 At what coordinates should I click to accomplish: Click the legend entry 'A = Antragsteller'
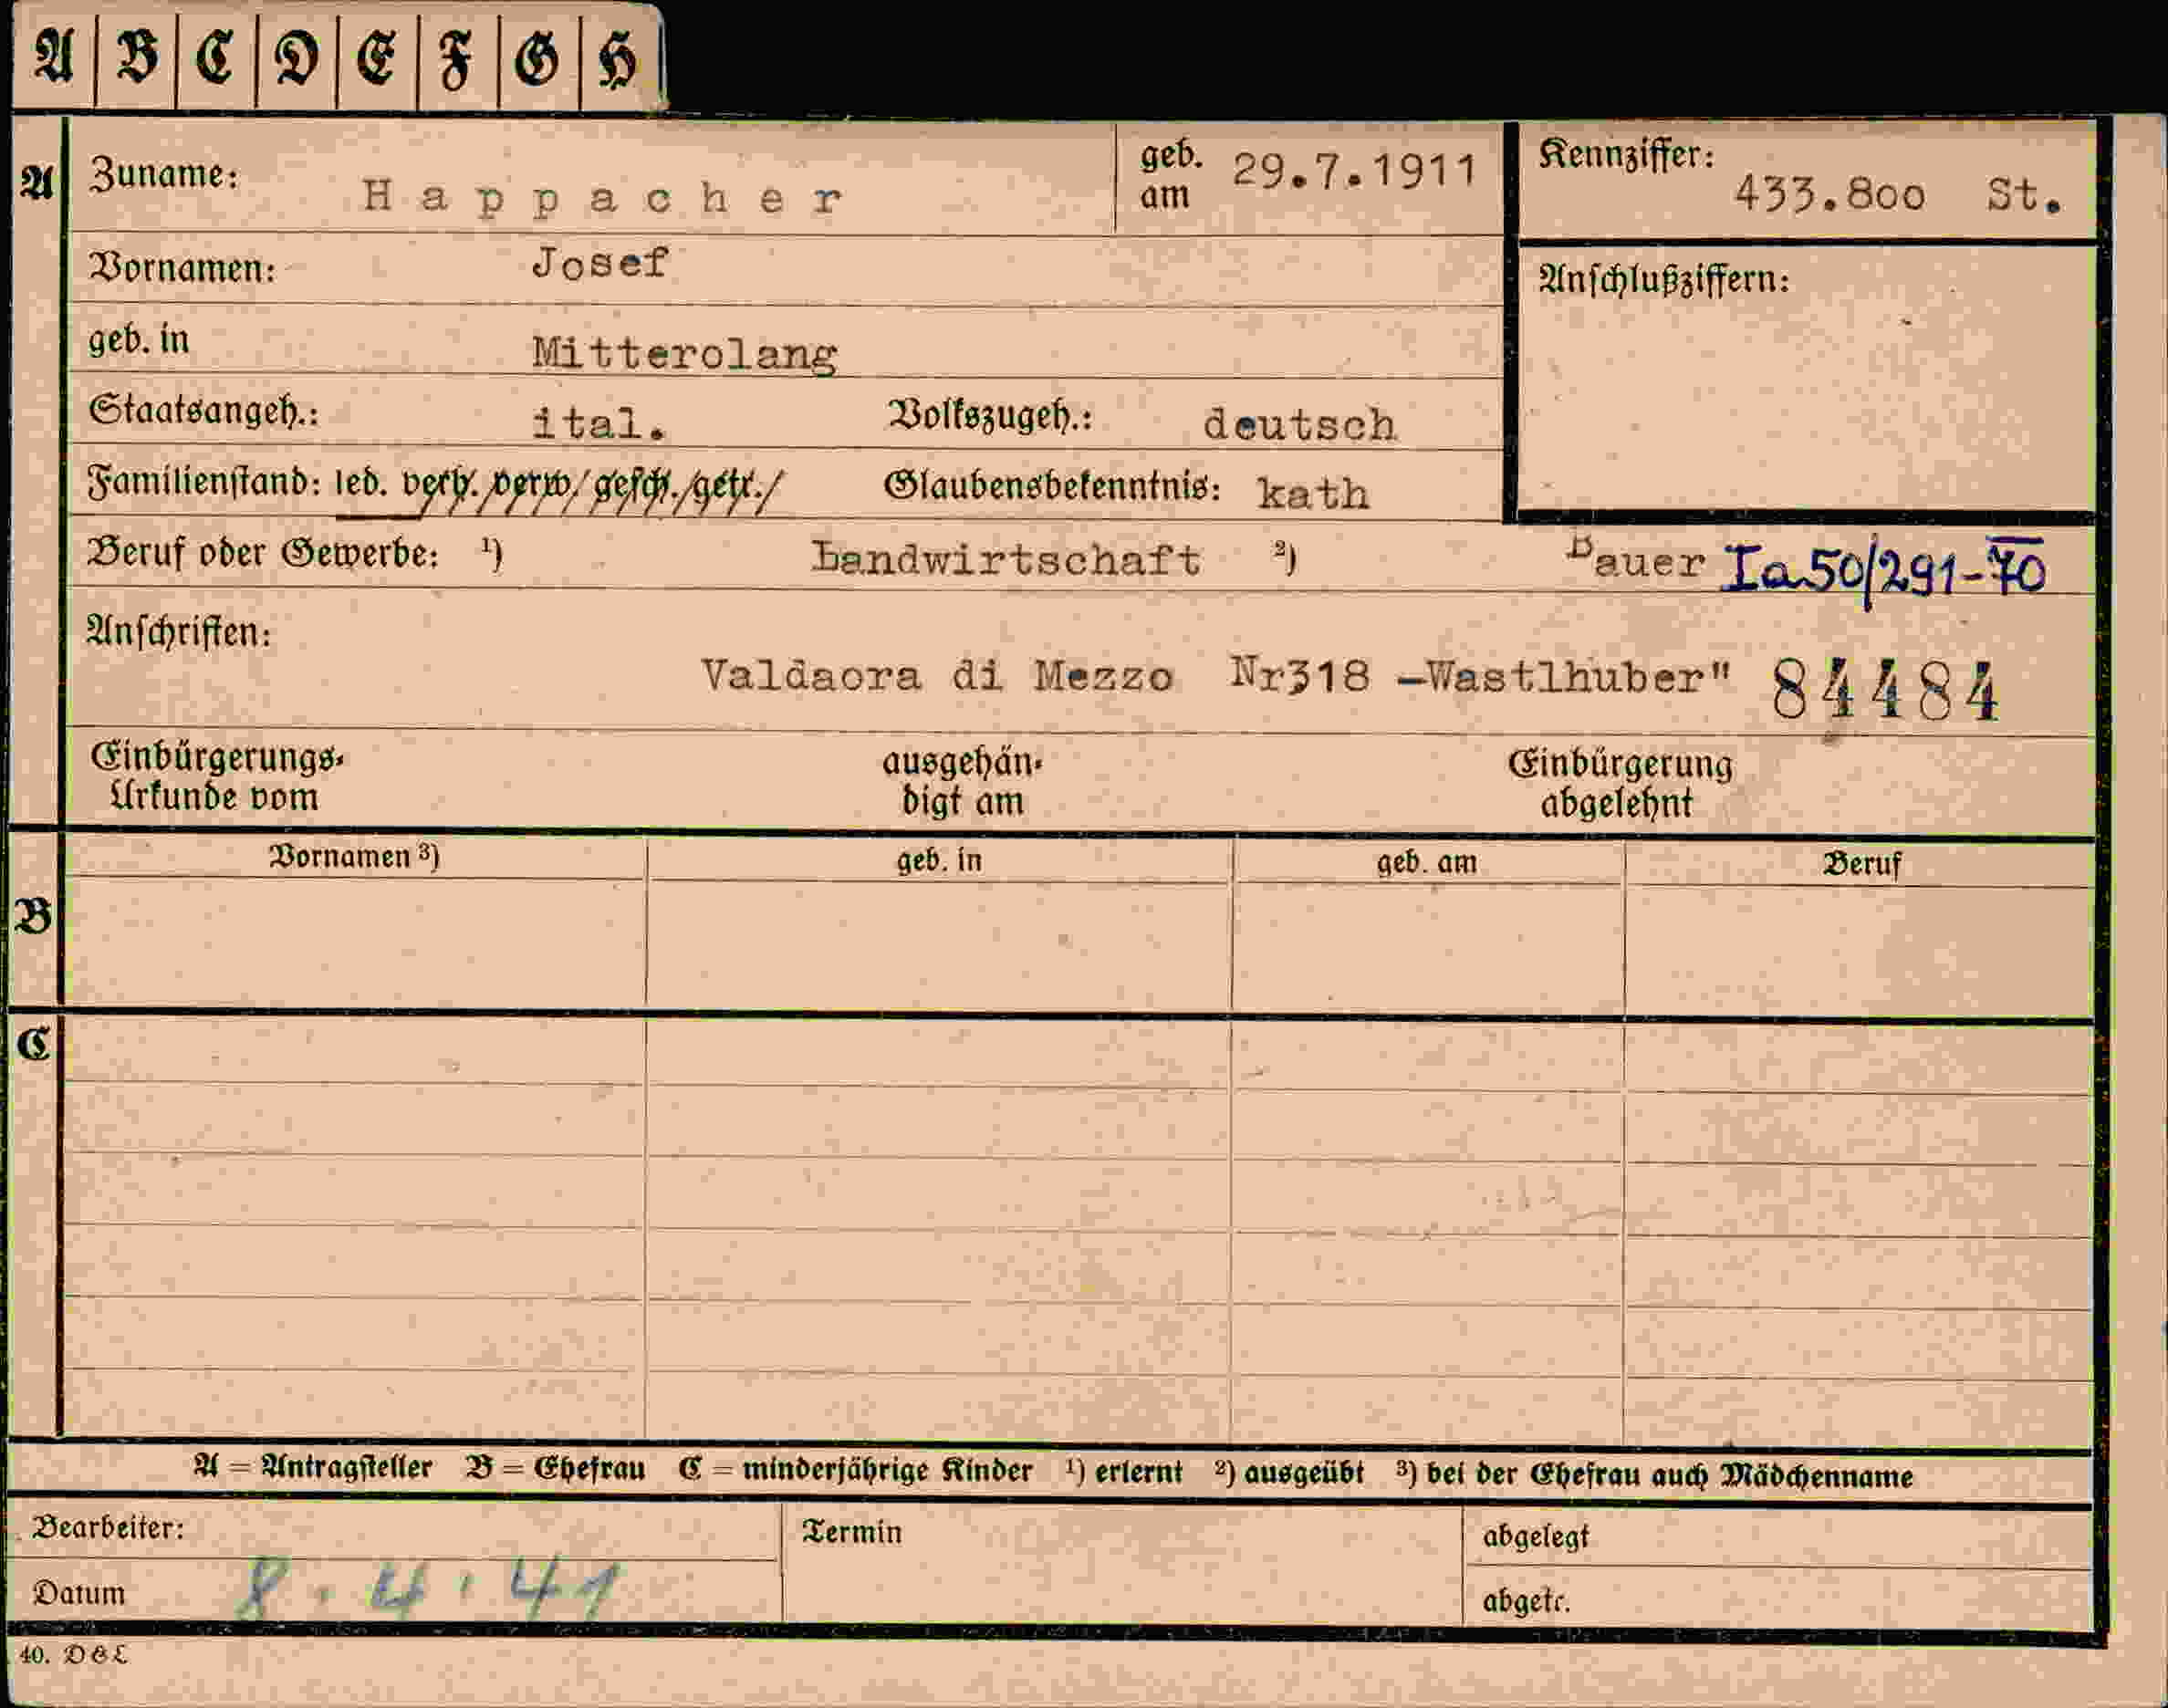[x=313, y=1468]
